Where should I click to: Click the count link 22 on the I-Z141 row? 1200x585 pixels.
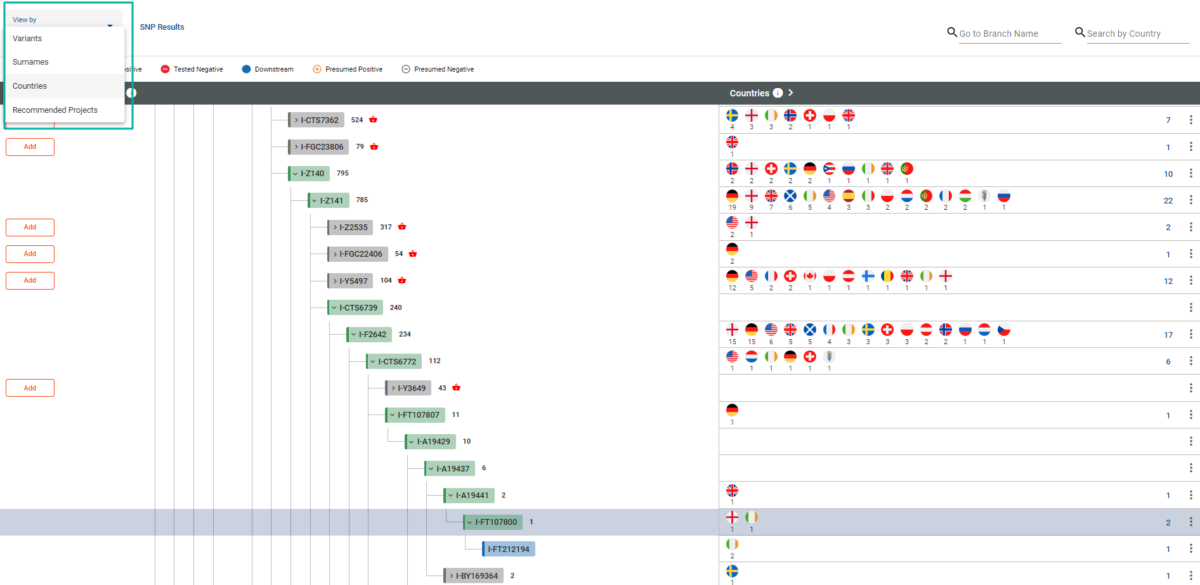coord(1167,200)
